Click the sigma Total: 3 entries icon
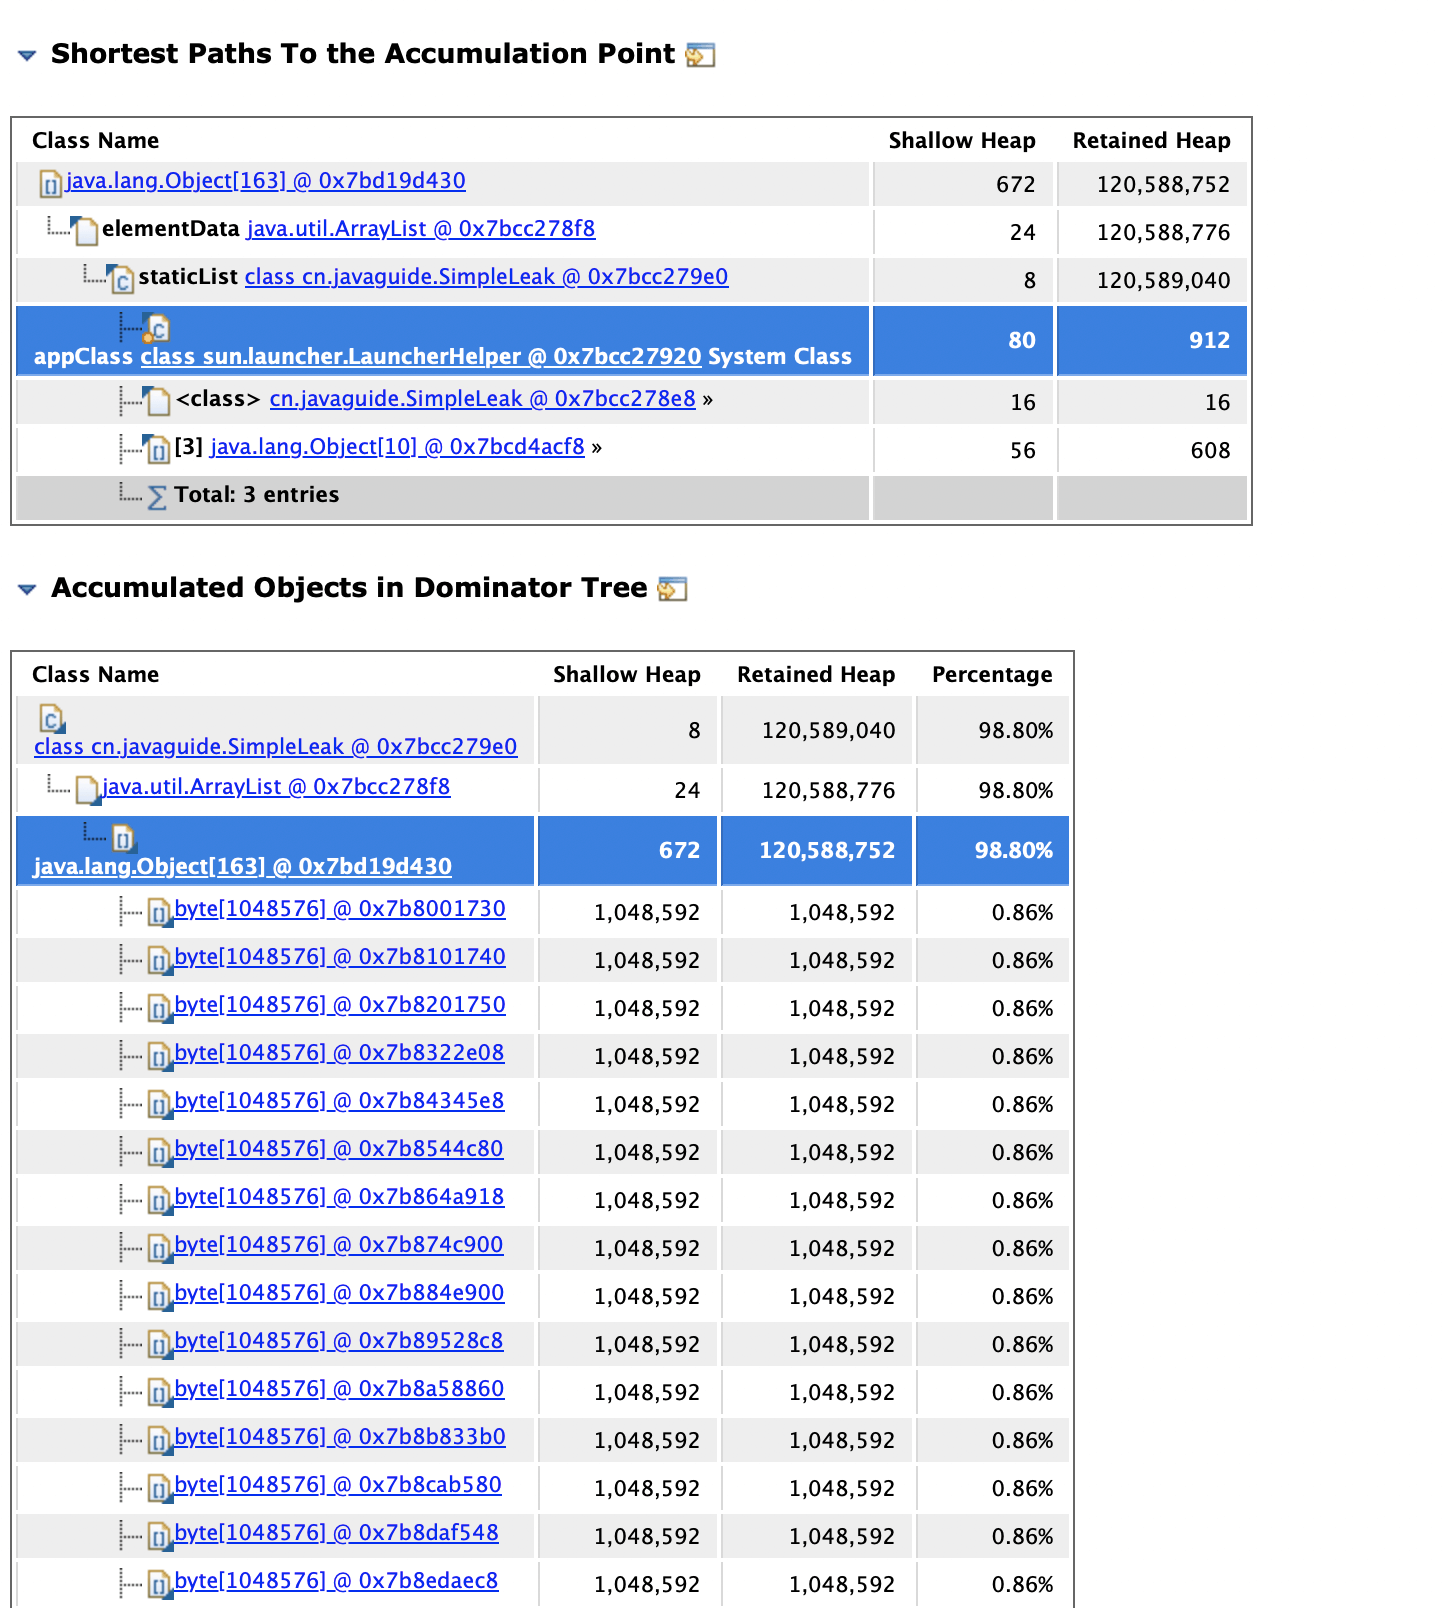 (157, 496)
